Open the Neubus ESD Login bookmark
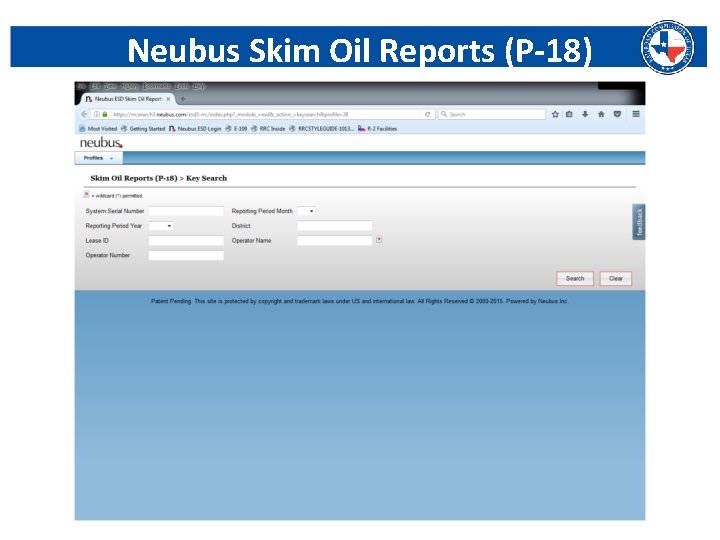The height and width of the screenshot is (540, 720). point(195,129)
